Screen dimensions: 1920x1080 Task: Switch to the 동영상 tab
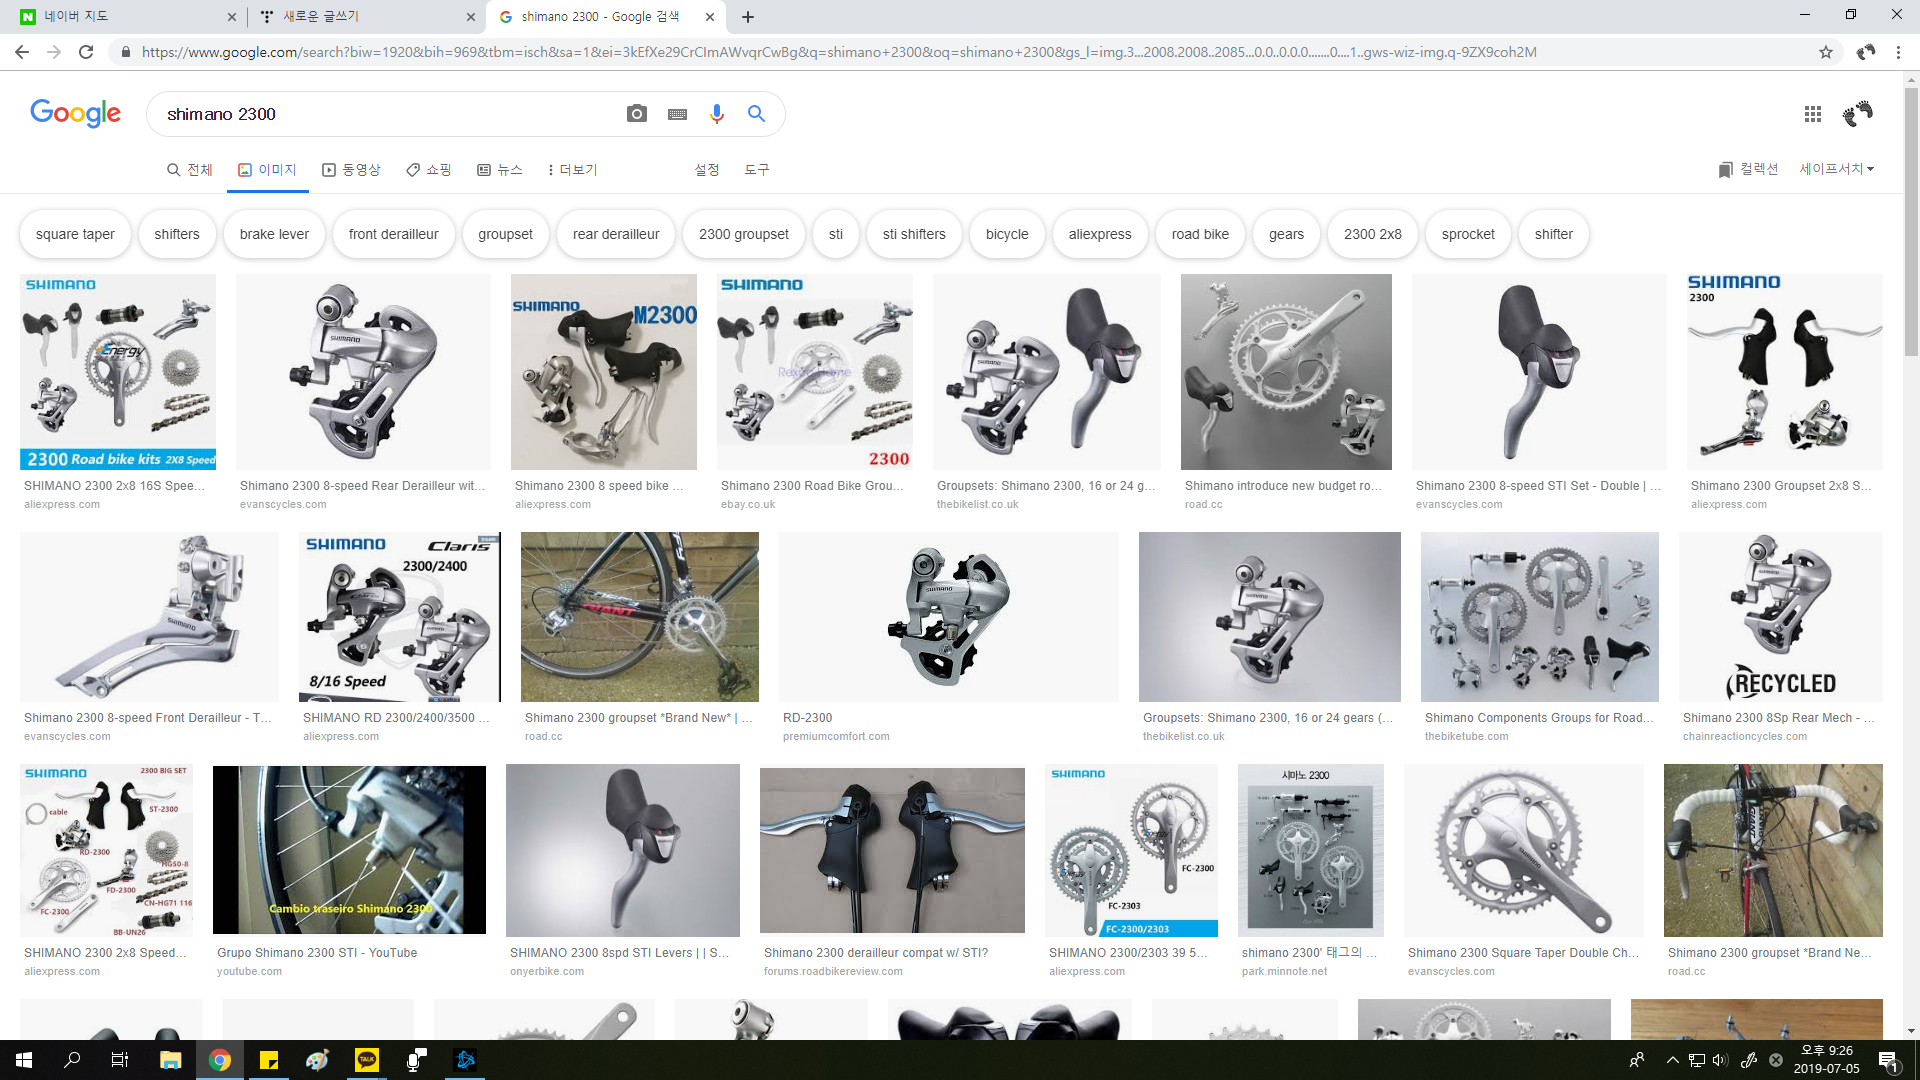point(351,170)
